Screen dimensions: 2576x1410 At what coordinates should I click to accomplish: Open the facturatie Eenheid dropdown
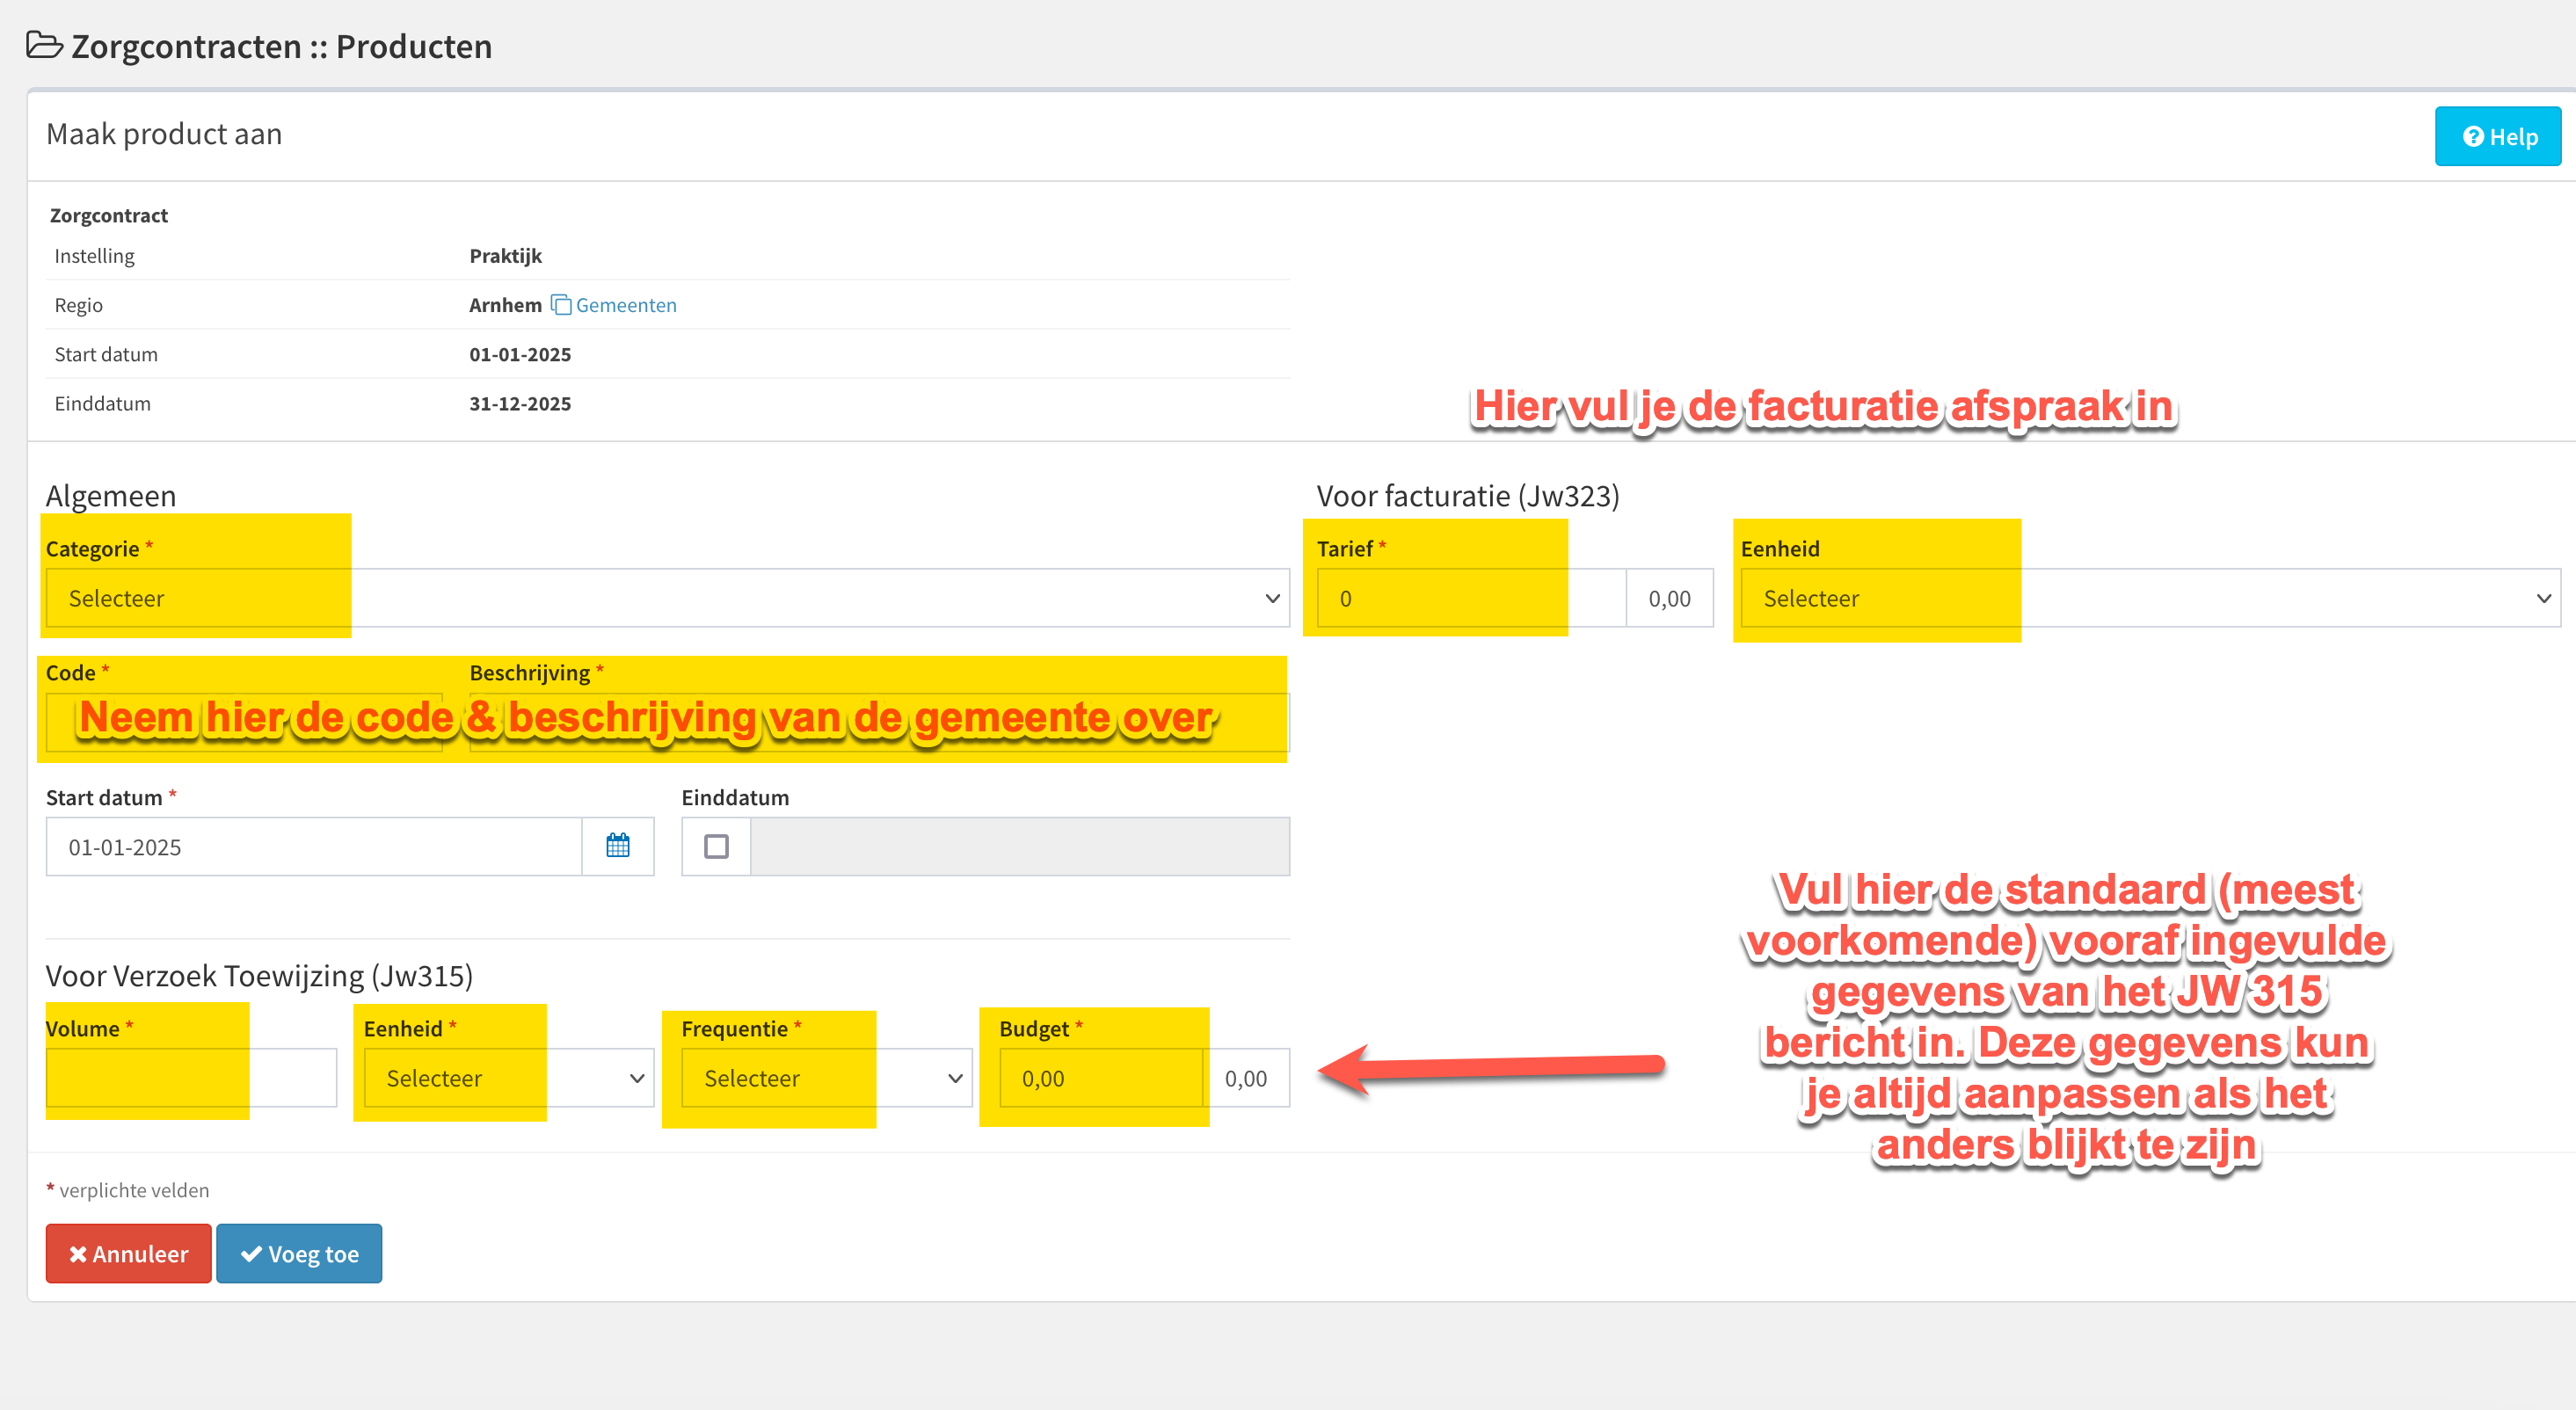pyautogui.click(x=2150, y=598)
